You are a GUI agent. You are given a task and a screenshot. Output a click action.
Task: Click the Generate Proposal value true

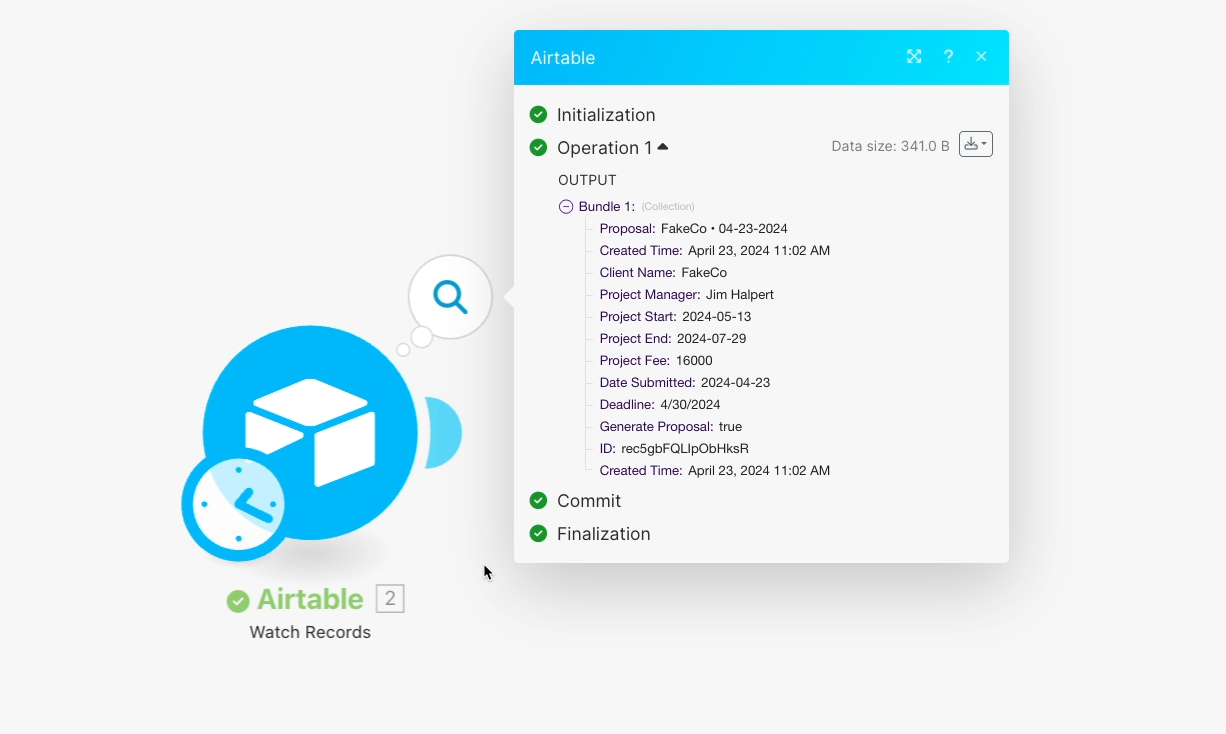pos(730,426)
